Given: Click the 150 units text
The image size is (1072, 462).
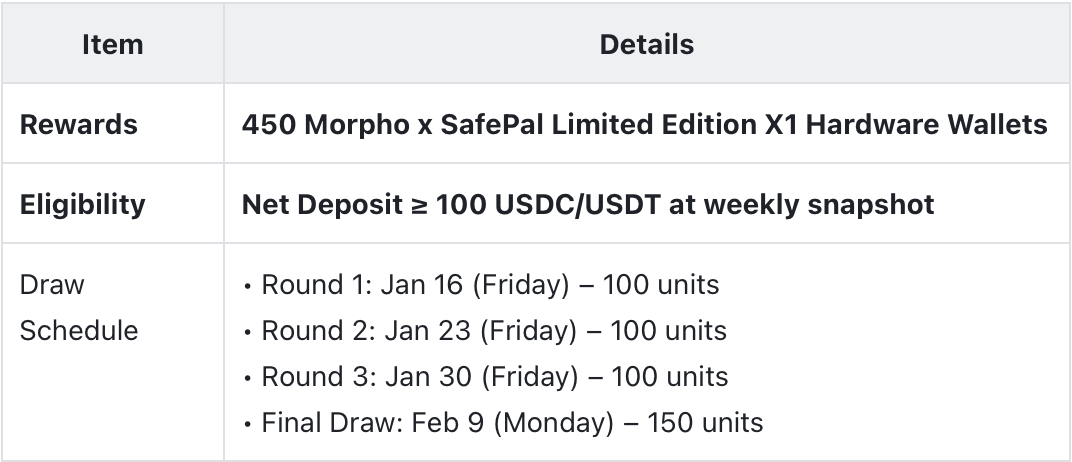Looking at the screenshot, I should click(x=705, y=423).
